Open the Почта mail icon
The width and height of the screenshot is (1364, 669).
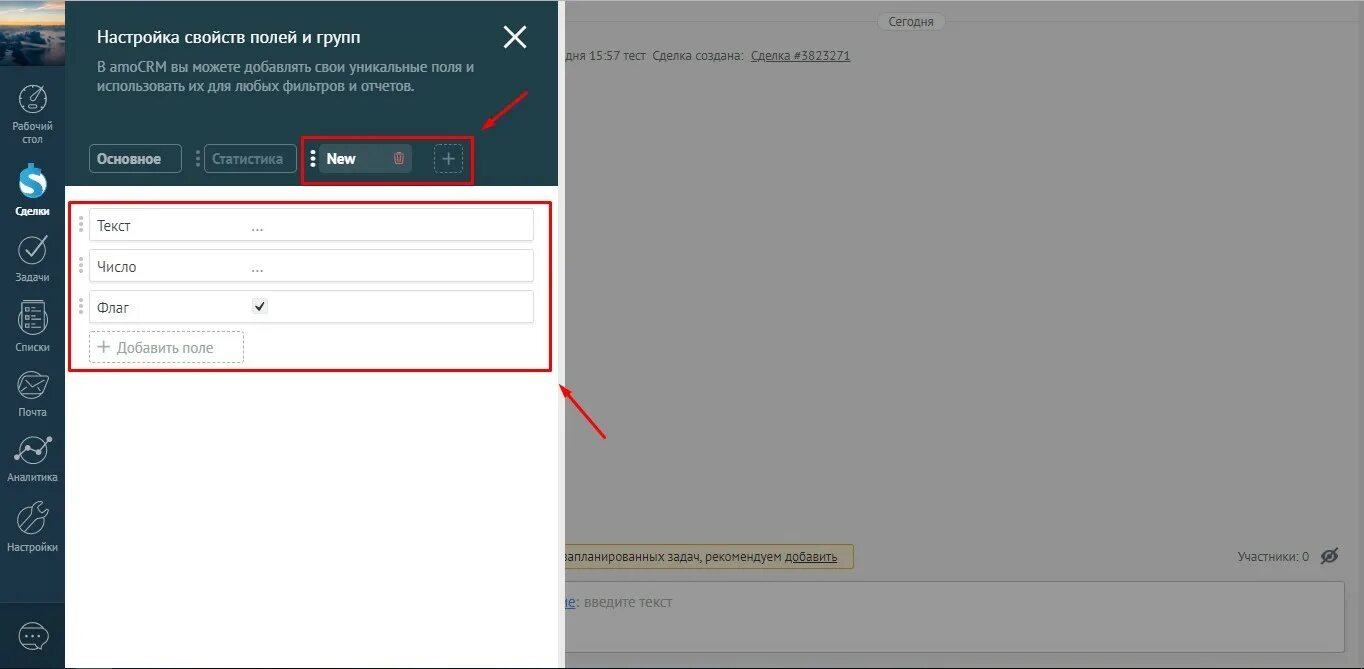pos(33,385)
